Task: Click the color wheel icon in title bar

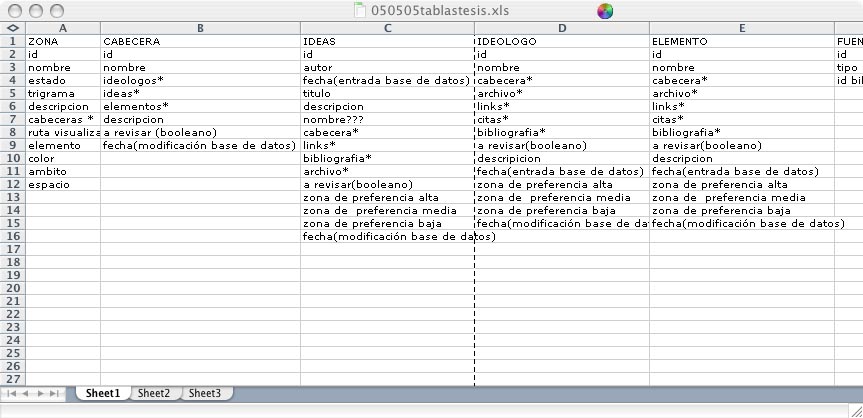Action: pyautogui.click(x=604, y=11)
